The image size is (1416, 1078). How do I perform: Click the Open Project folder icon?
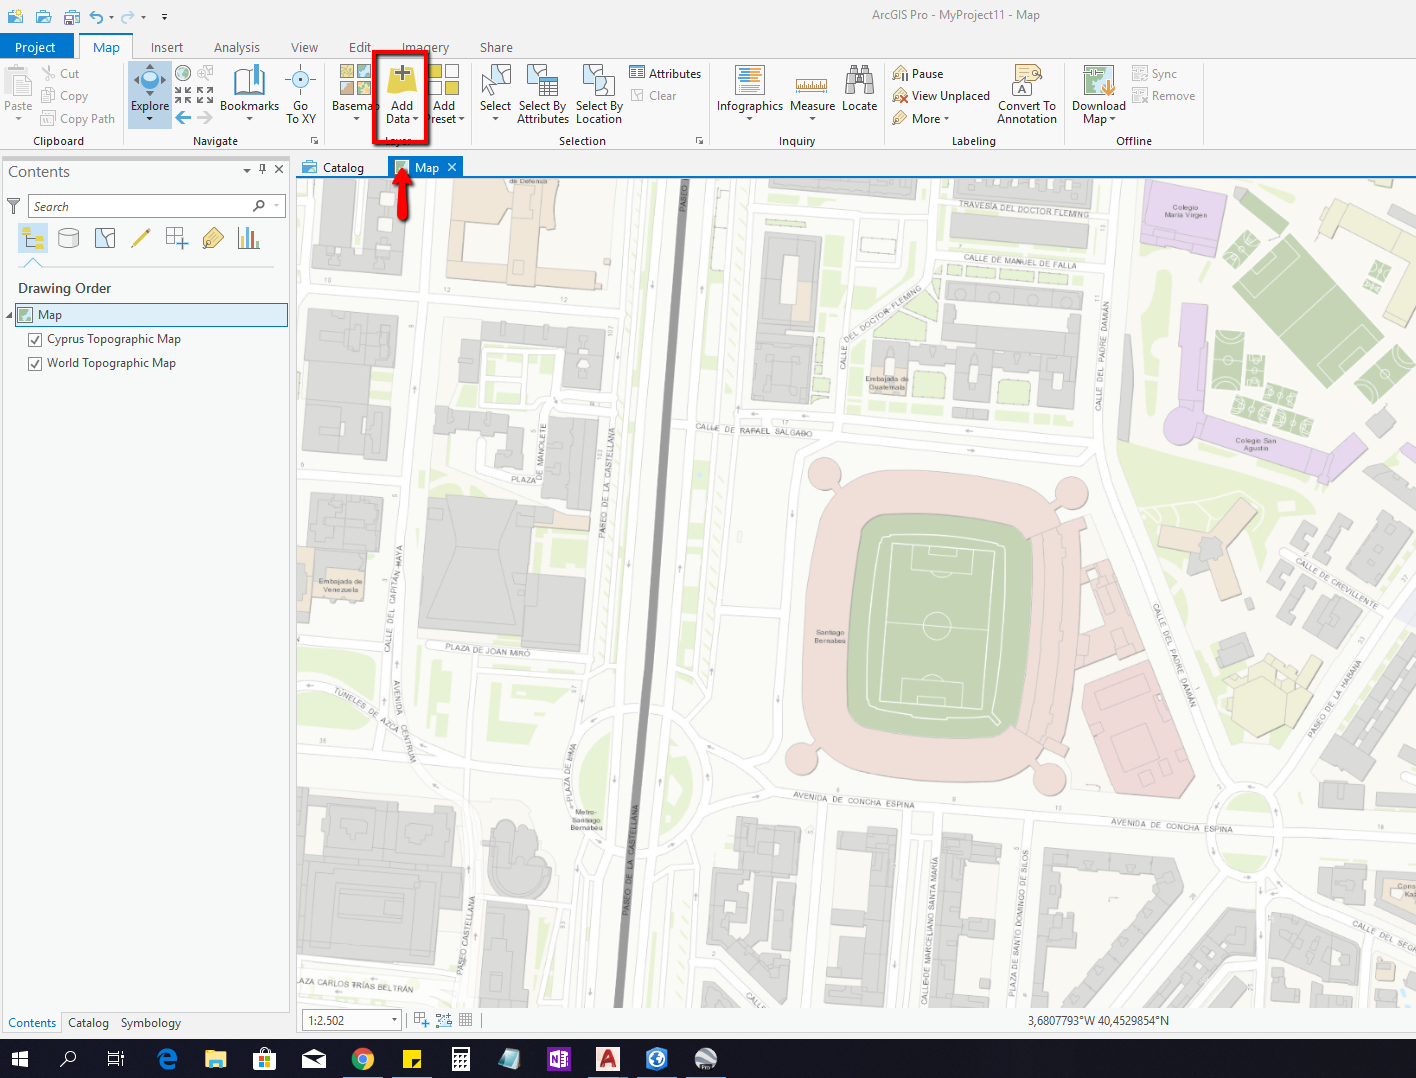[43, 16]
